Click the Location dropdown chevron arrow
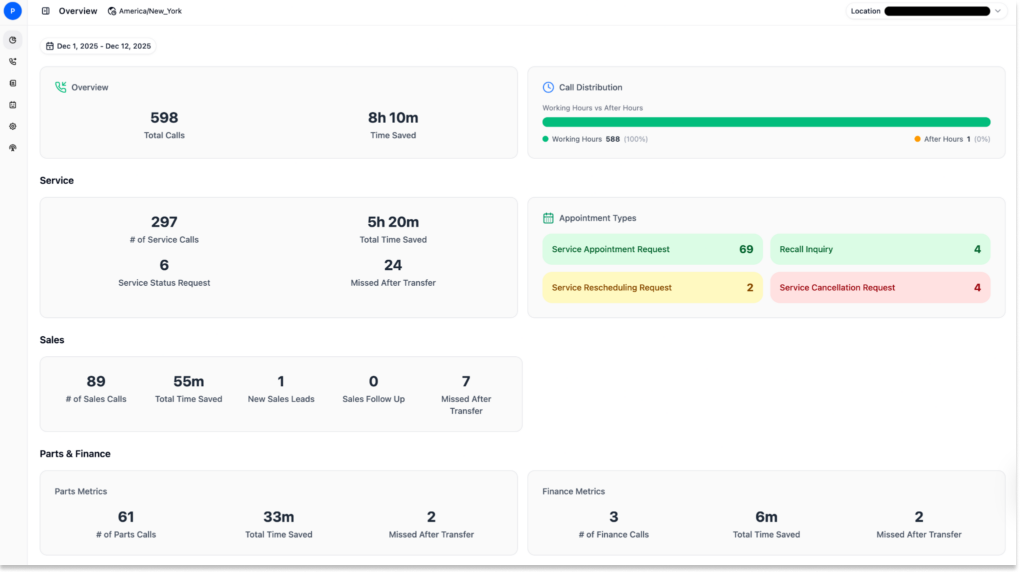 point(998,11)
